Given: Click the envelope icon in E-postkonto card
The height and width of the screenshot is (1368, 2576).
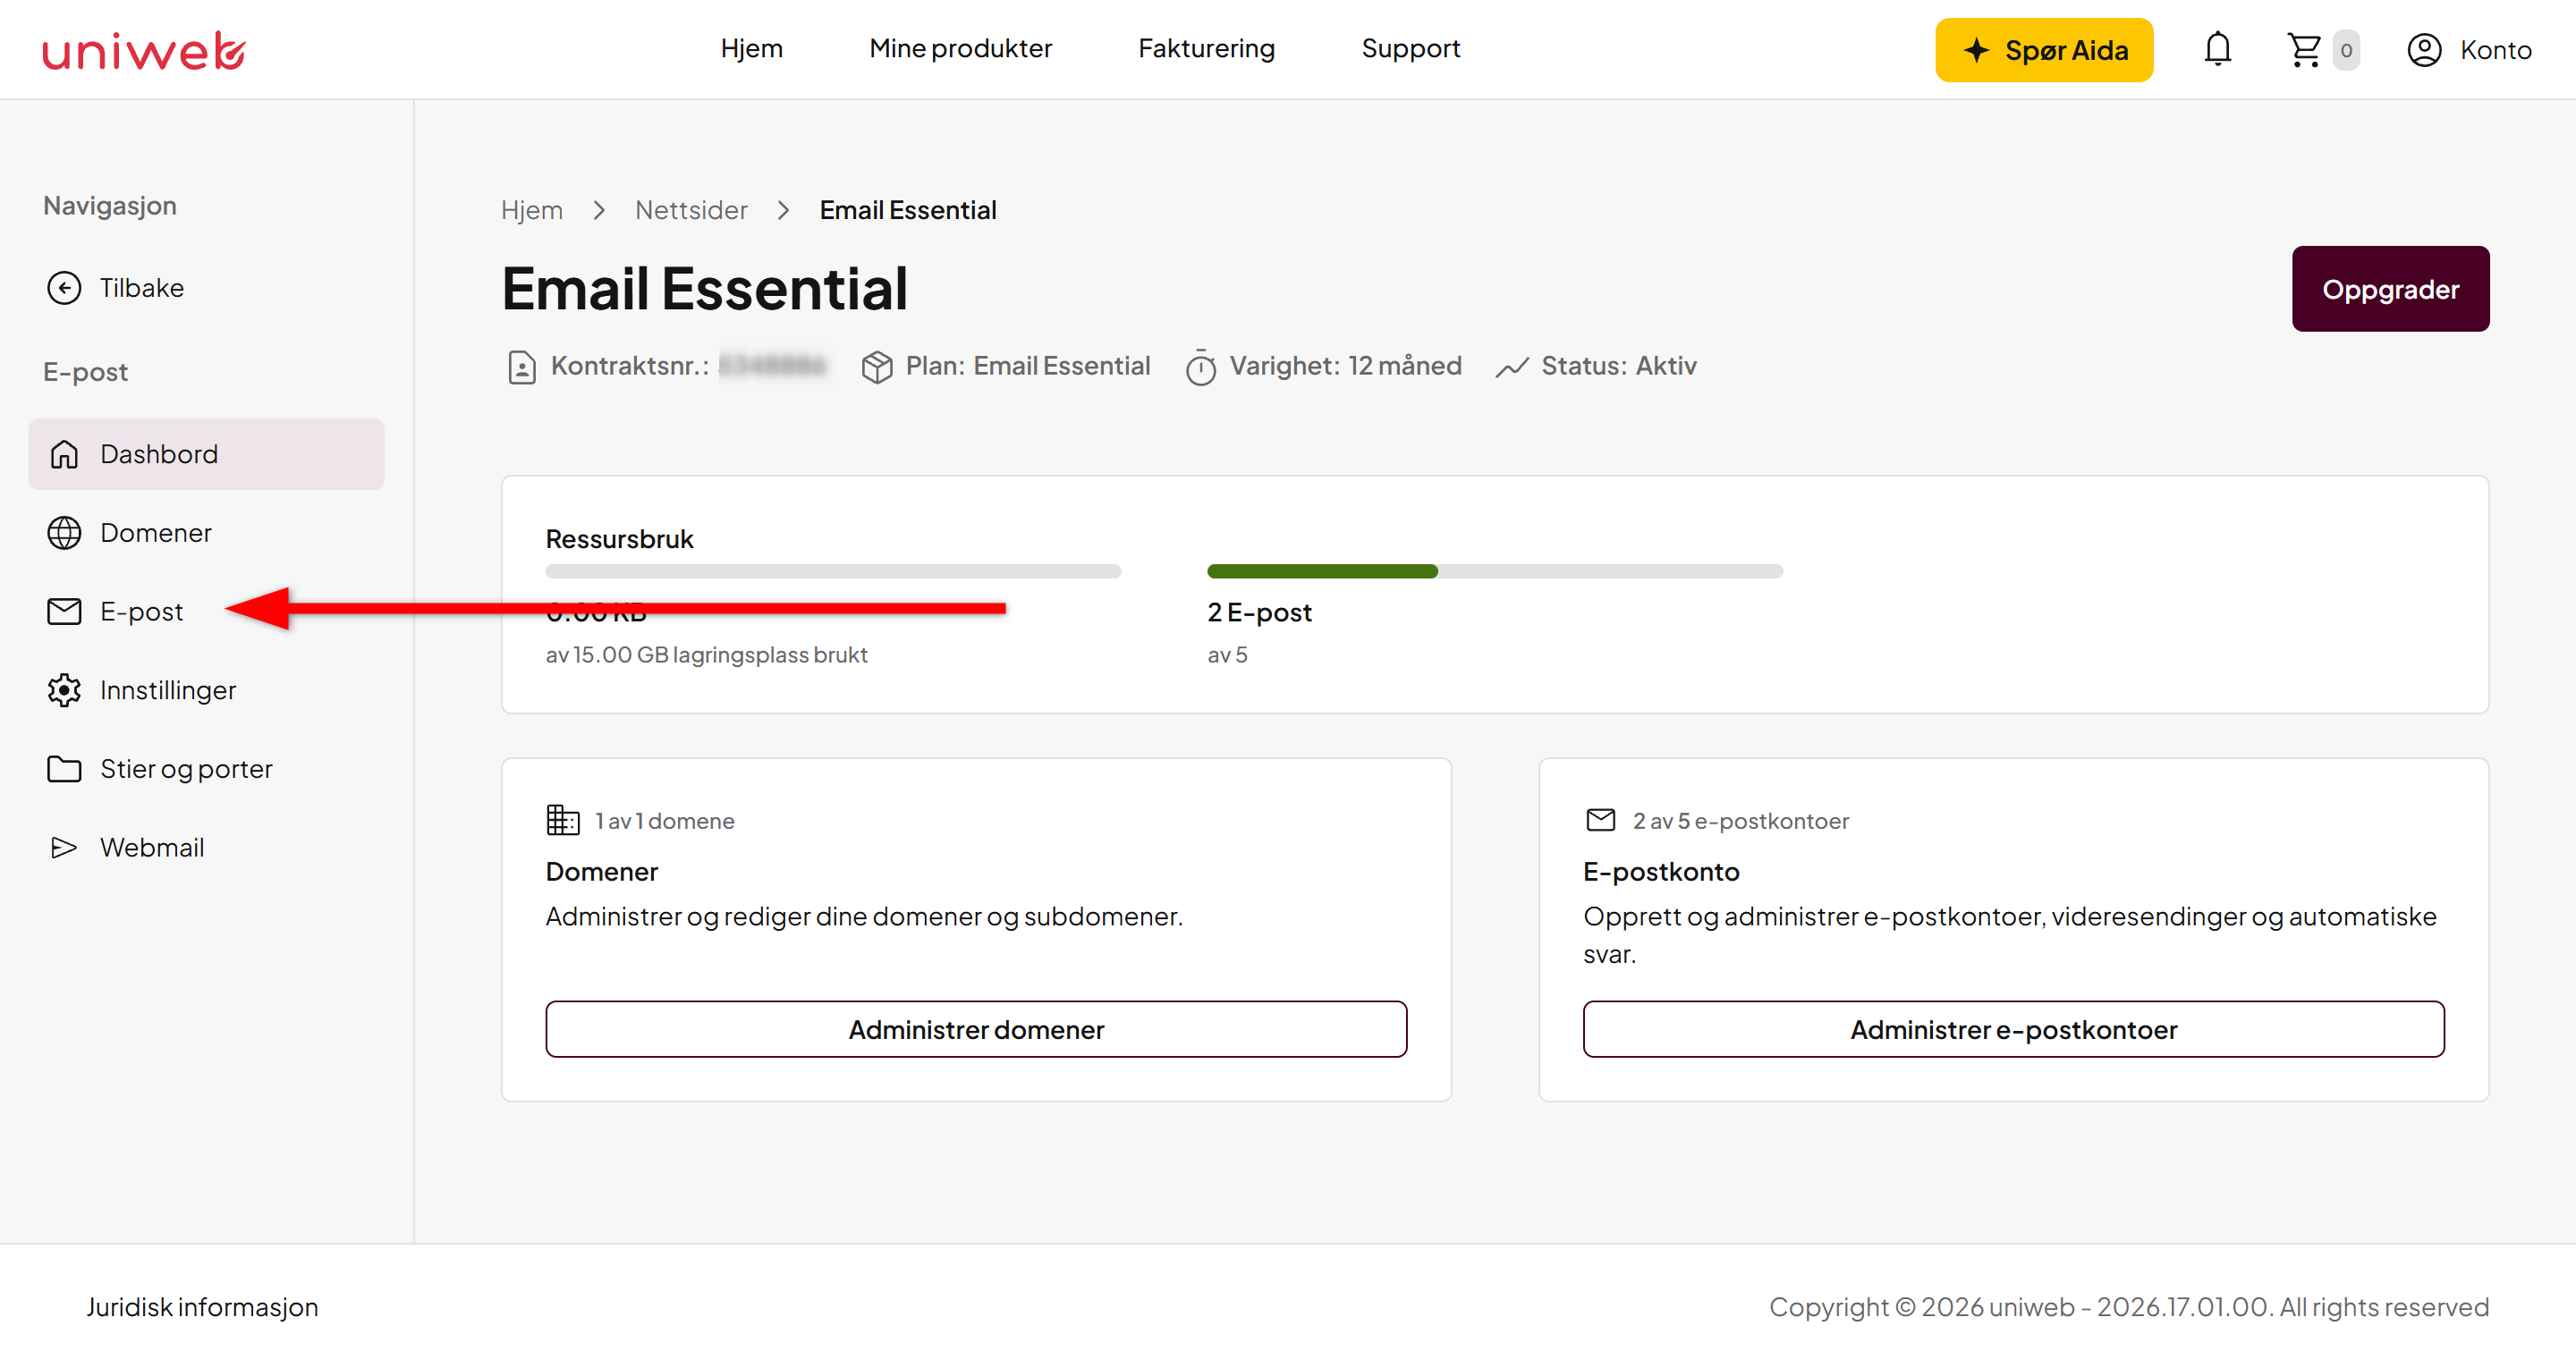Looking at the screenshot, I should 1600,820.
